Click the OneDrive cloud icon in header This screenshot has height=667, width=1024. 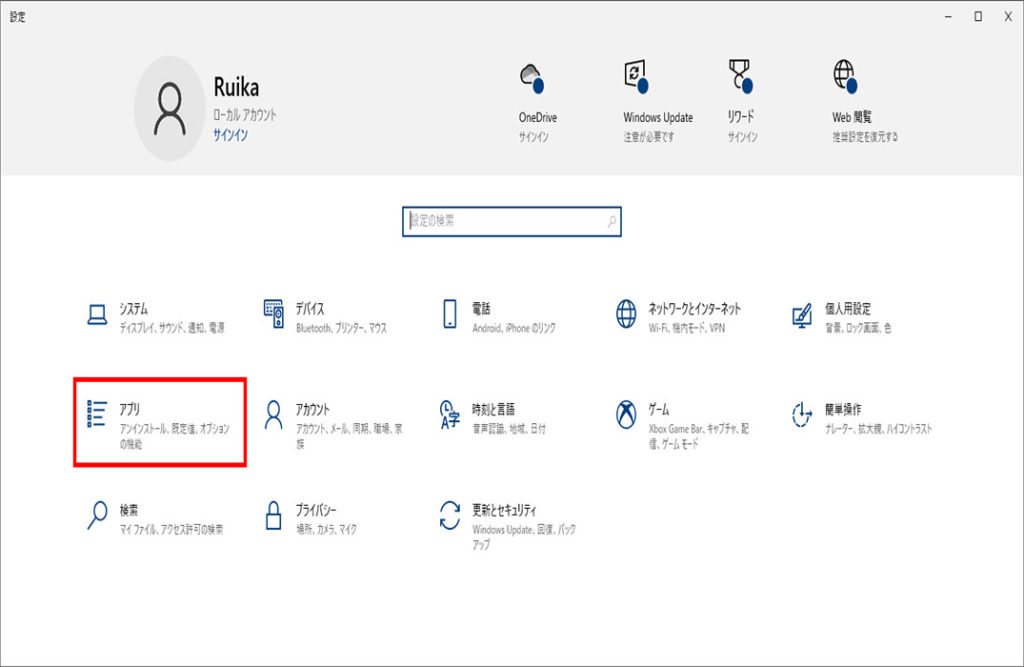(x=532, y=78)
